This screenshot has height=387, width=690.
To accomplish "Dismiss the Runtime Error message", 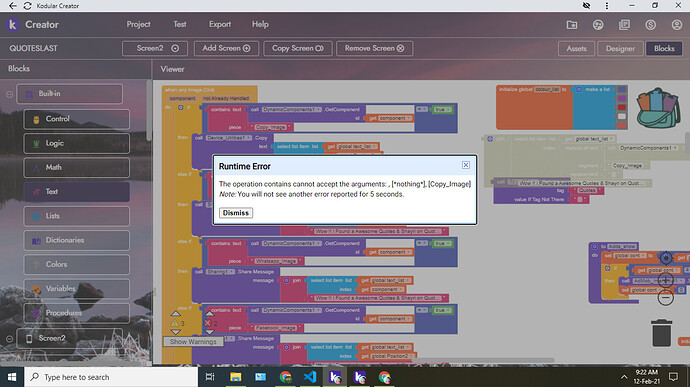I will (x=236, y=213).
